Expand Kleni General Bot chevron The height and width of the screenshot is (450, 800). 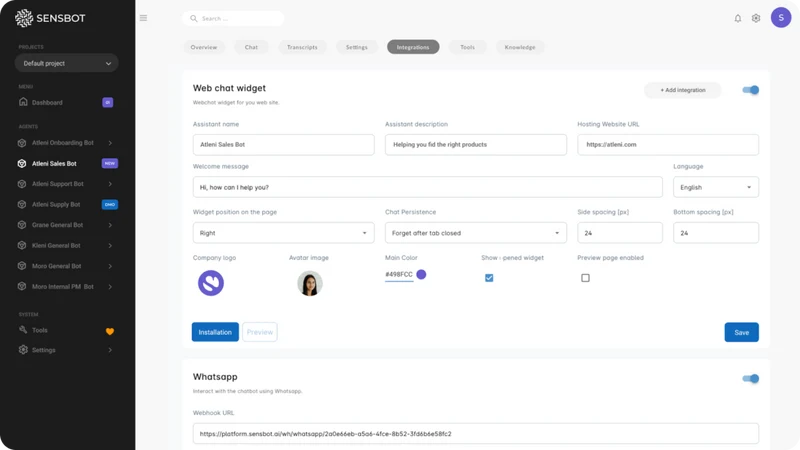110,245
